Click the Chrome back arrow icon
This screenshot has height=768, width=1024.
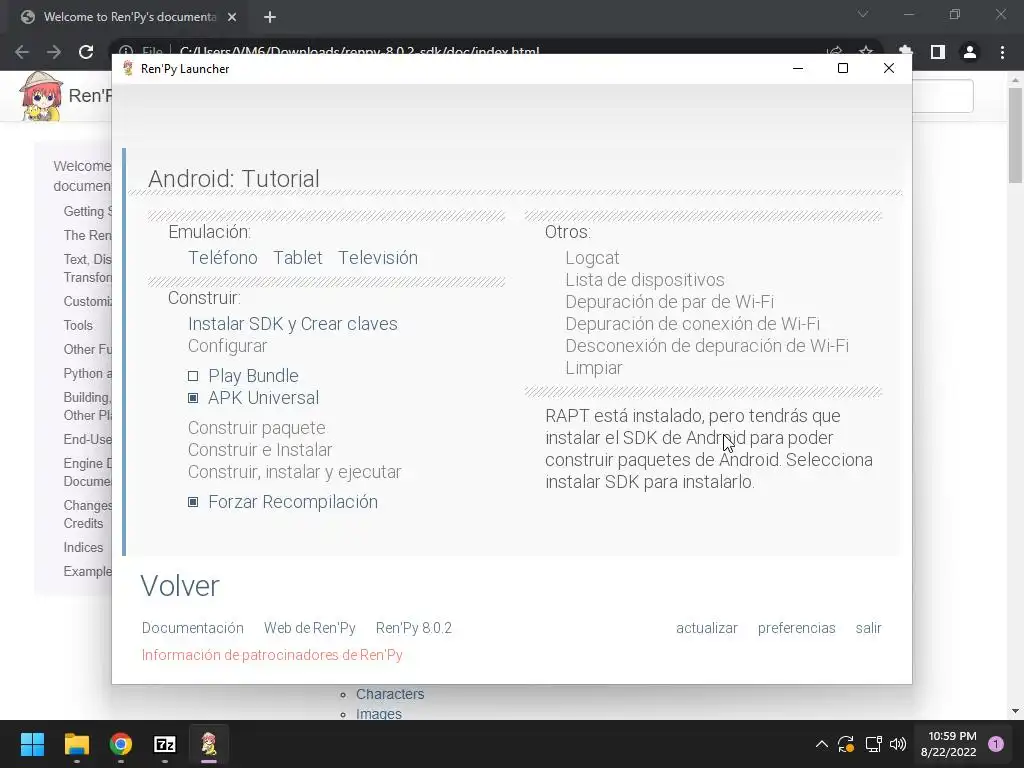[x=22, y=52]
